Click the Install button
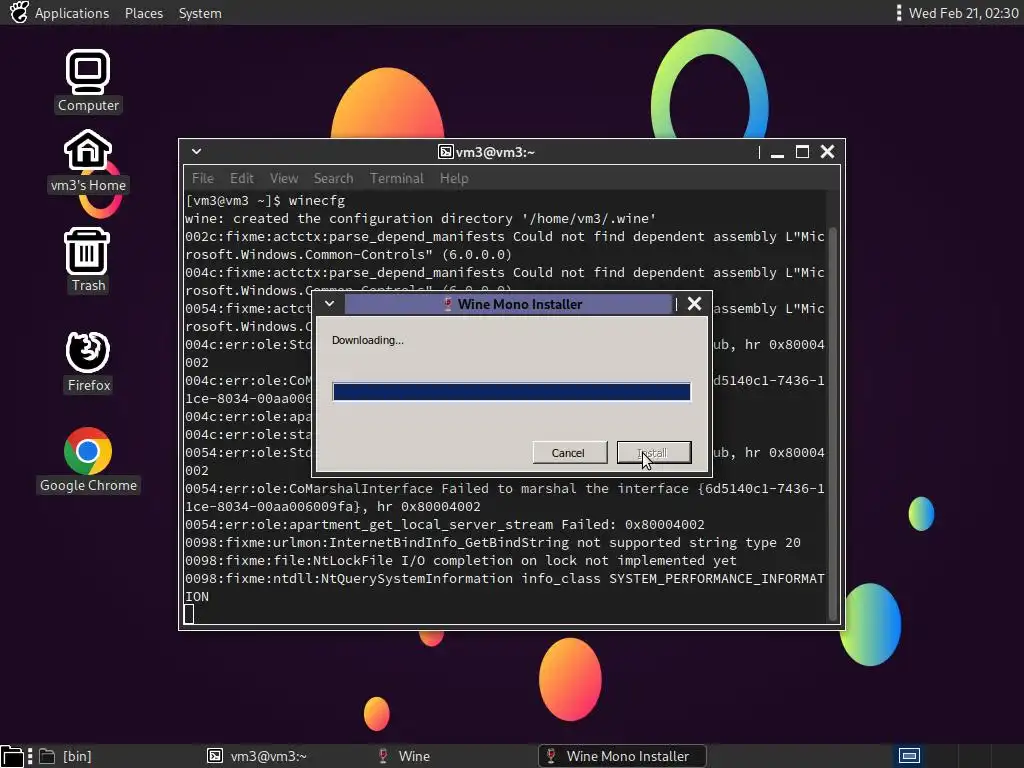The image size is (1024, 768). (654, 453)
